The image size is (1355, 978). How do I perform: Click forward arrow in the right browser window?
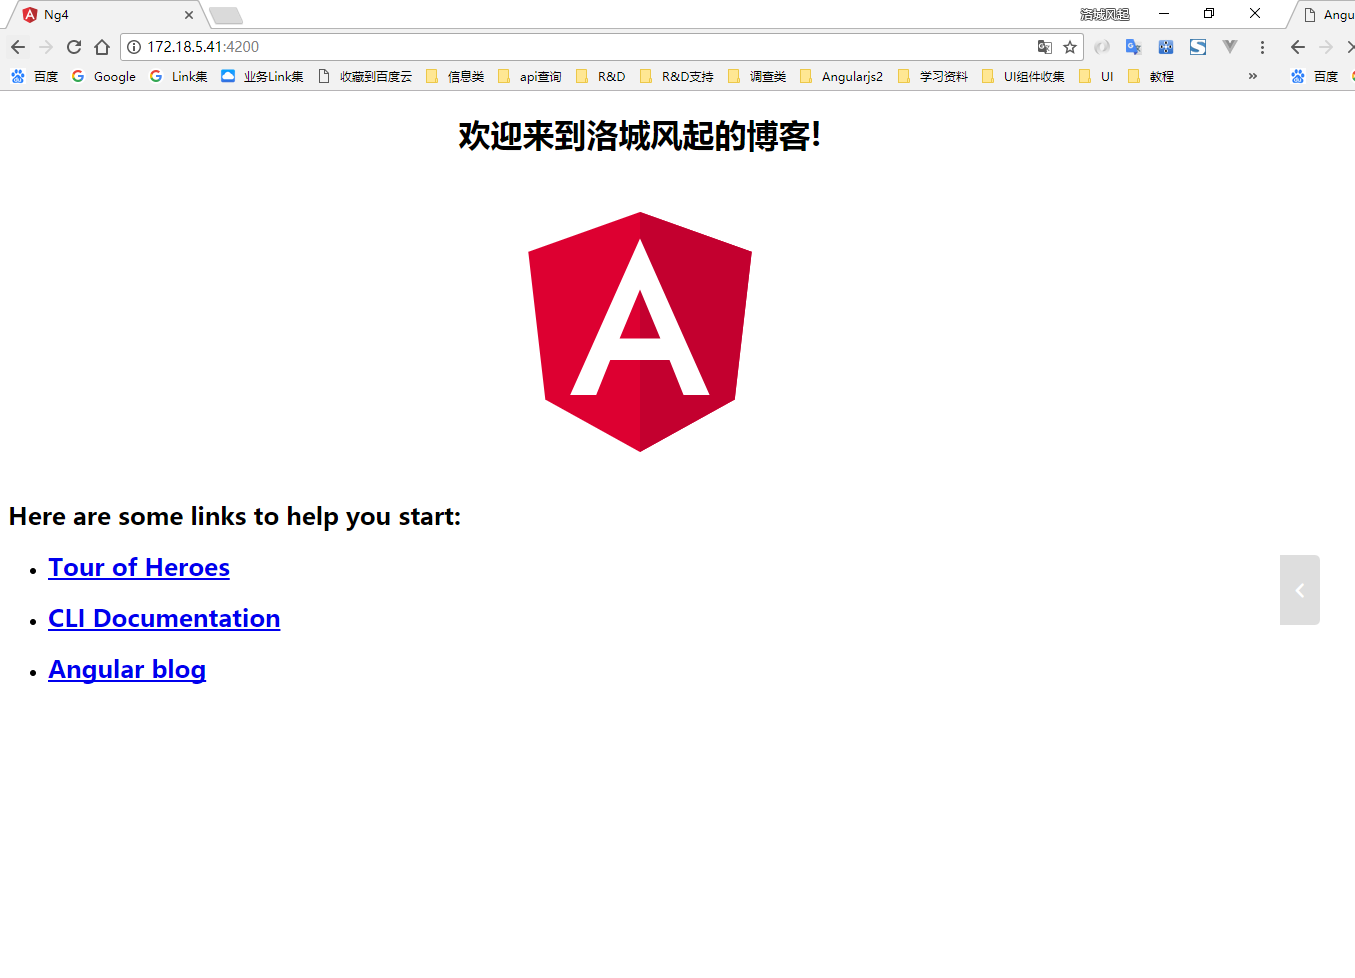pyautogui.click(x=1326, y=47)
